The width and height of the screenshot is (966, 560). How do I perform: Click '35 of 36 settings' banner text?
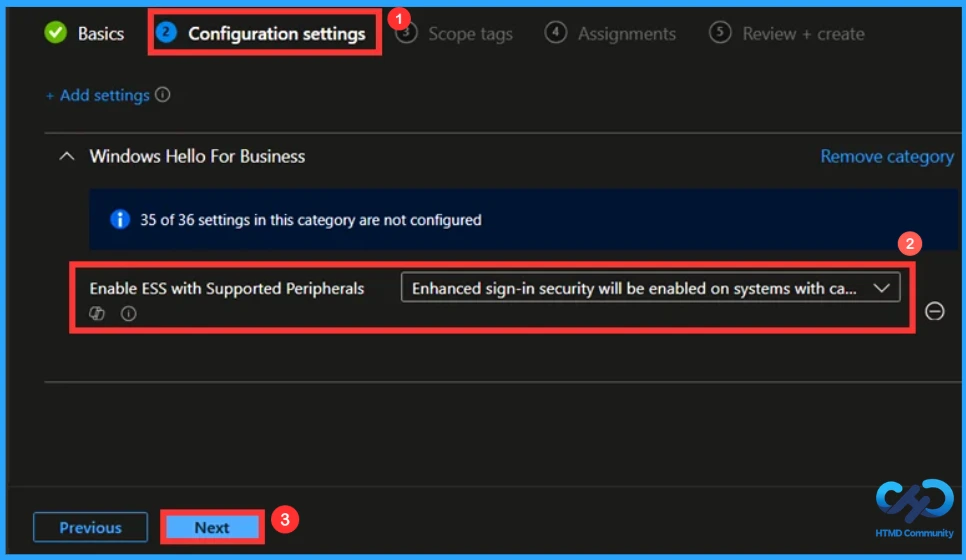[310, 220]
